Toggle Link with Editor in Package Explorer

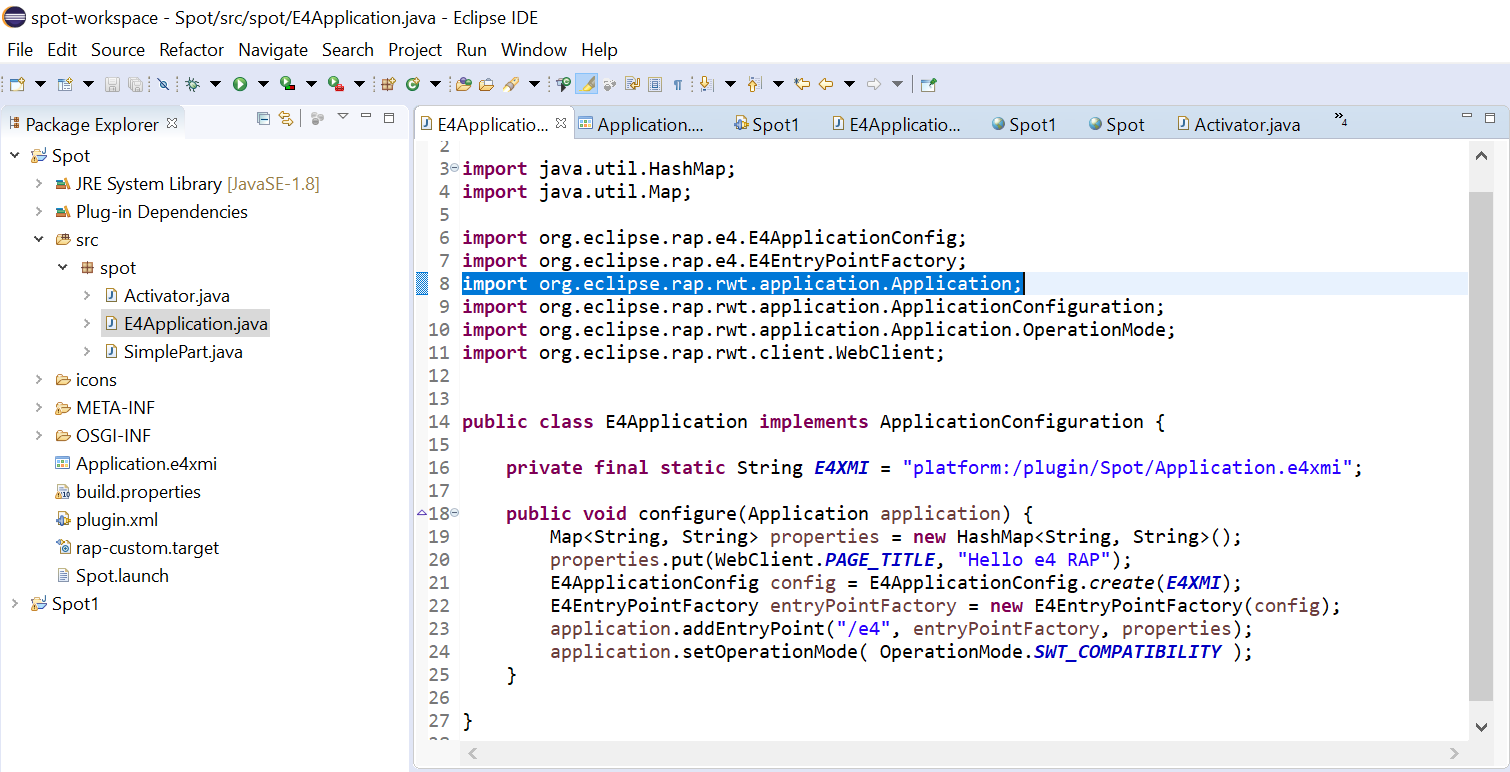click(x=286, y=119)
